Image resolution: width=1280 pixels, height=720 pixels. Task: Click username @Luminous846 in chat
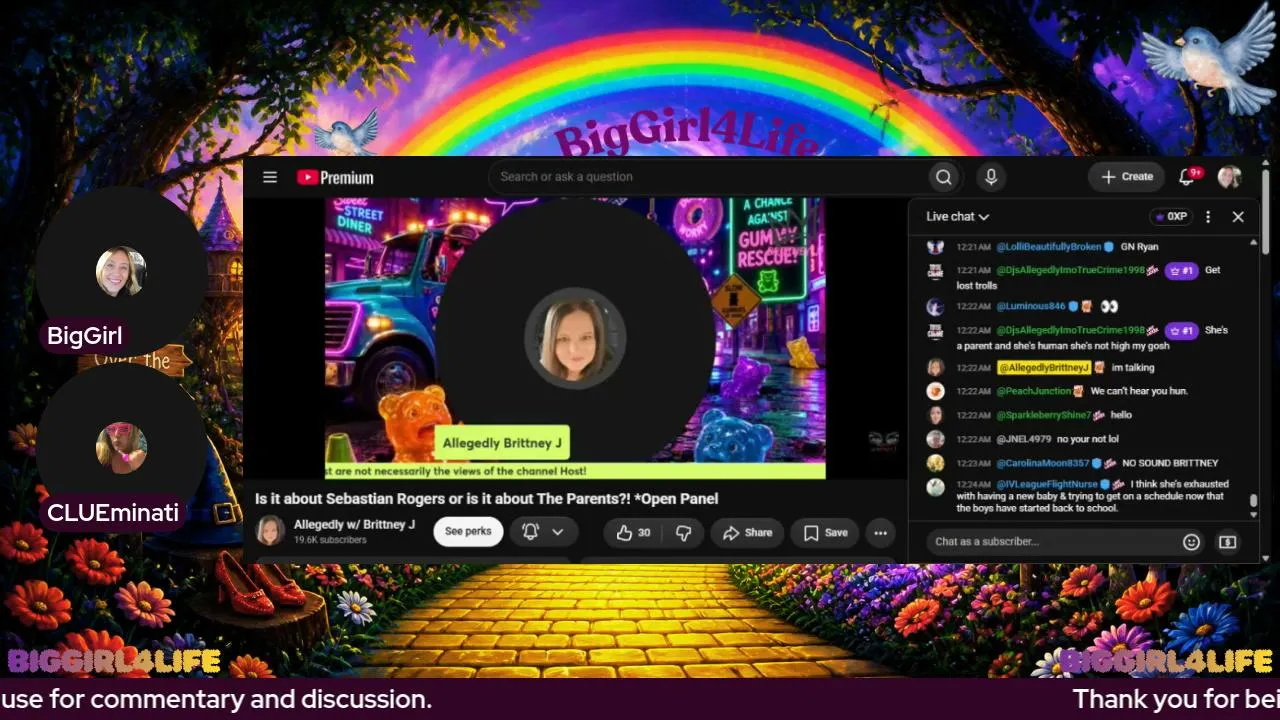tap(1031, 307)
